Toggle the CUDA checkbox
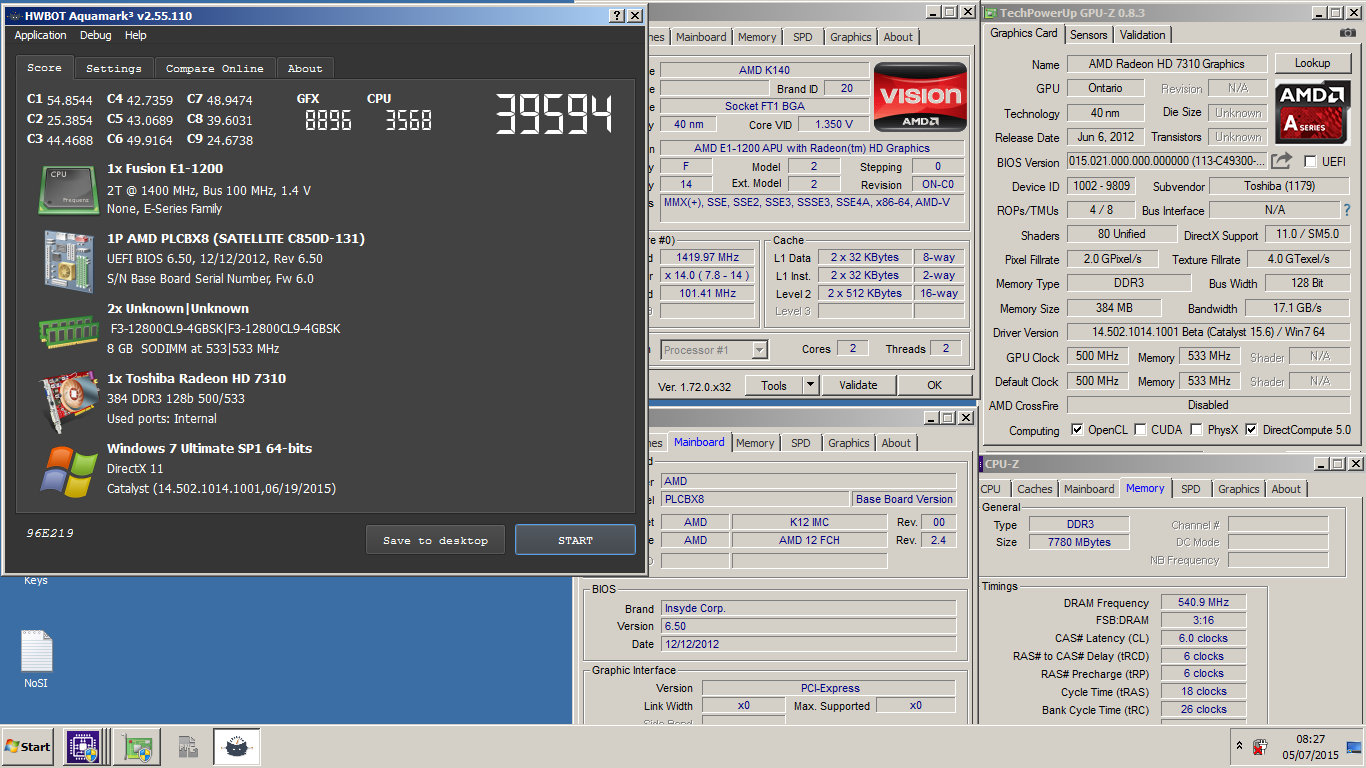Viewport: 1366px width, 768px height. click(1141, 430)
